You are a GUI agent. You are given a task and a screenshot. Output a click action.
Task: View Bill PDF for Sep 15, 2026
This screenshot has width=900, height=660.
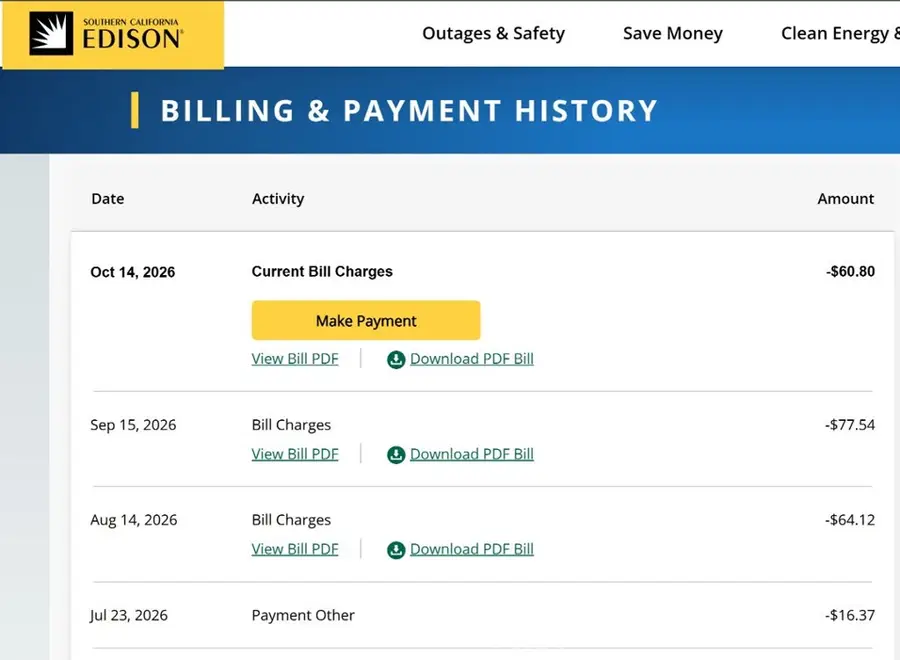click(295, 454)
